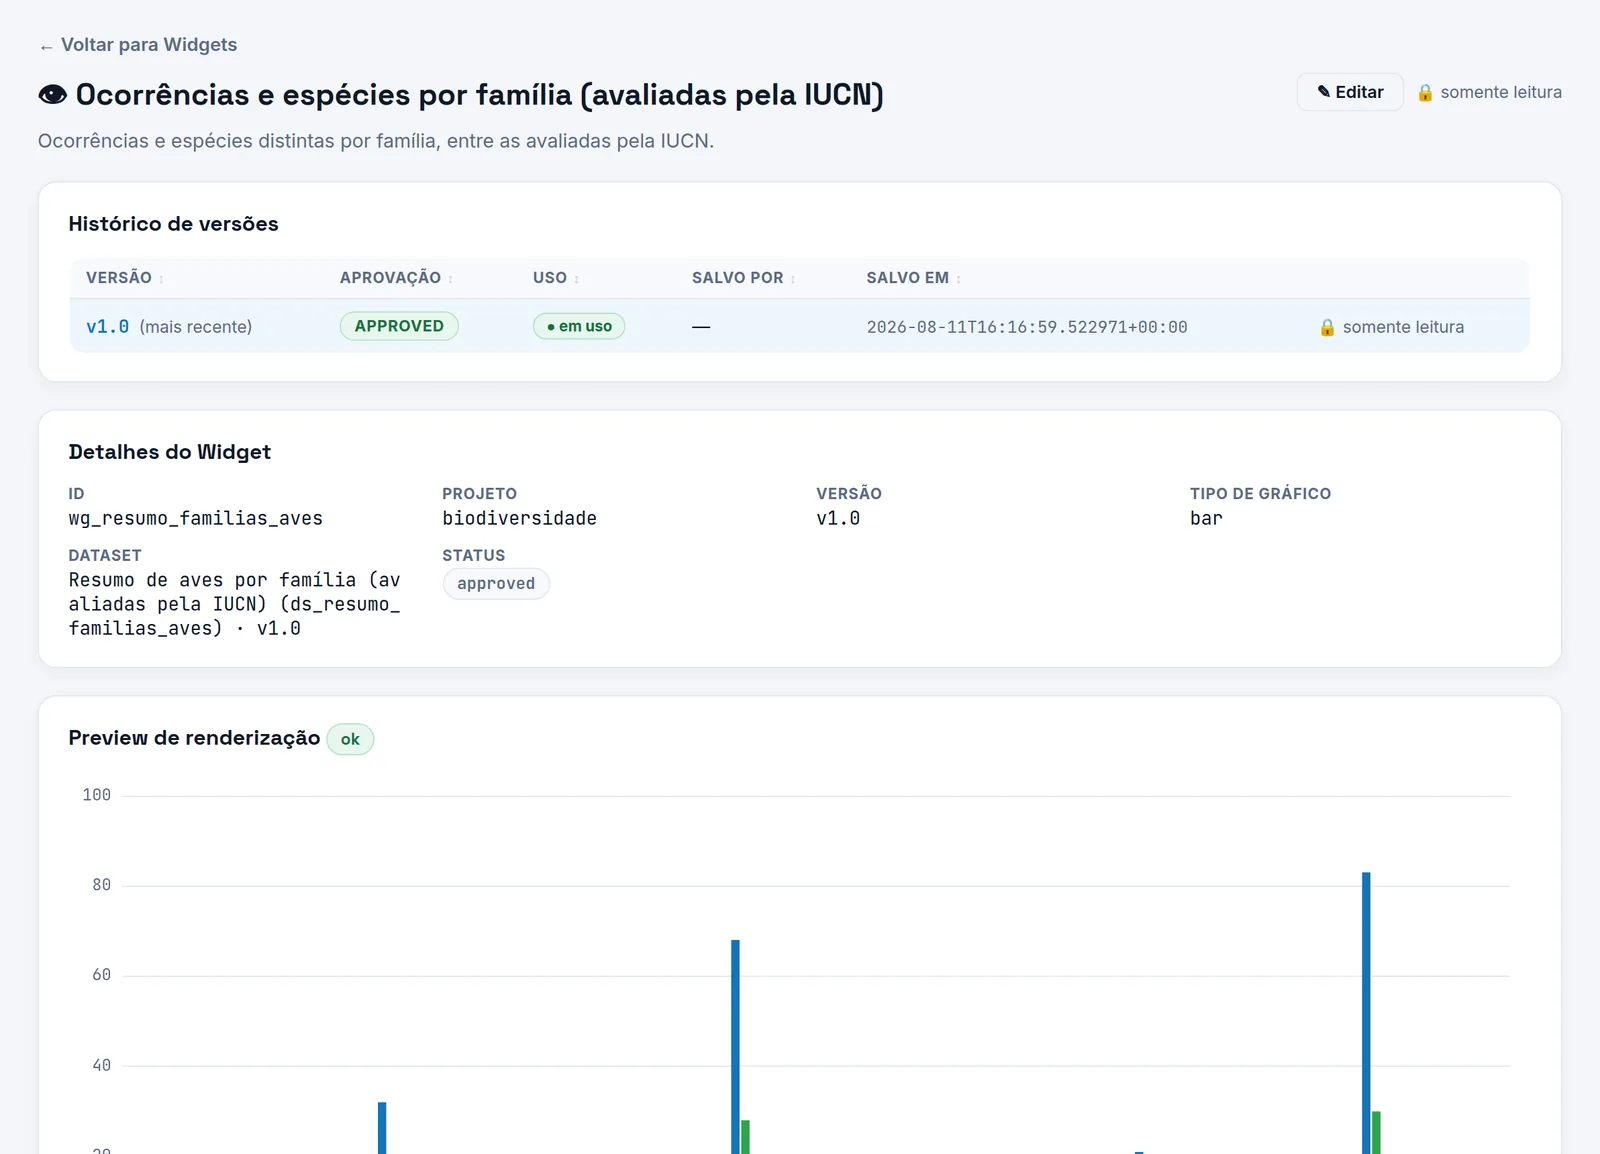Screen dimensions: 1600x1154
Task: Click the approved status pill in details
Action: click(x=496, y=583)
